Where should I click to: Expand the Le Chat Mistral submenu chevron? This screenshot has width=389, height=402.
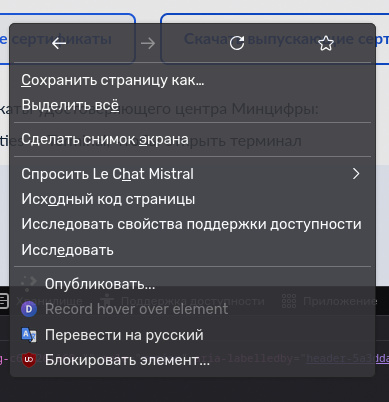click(356, 174)
